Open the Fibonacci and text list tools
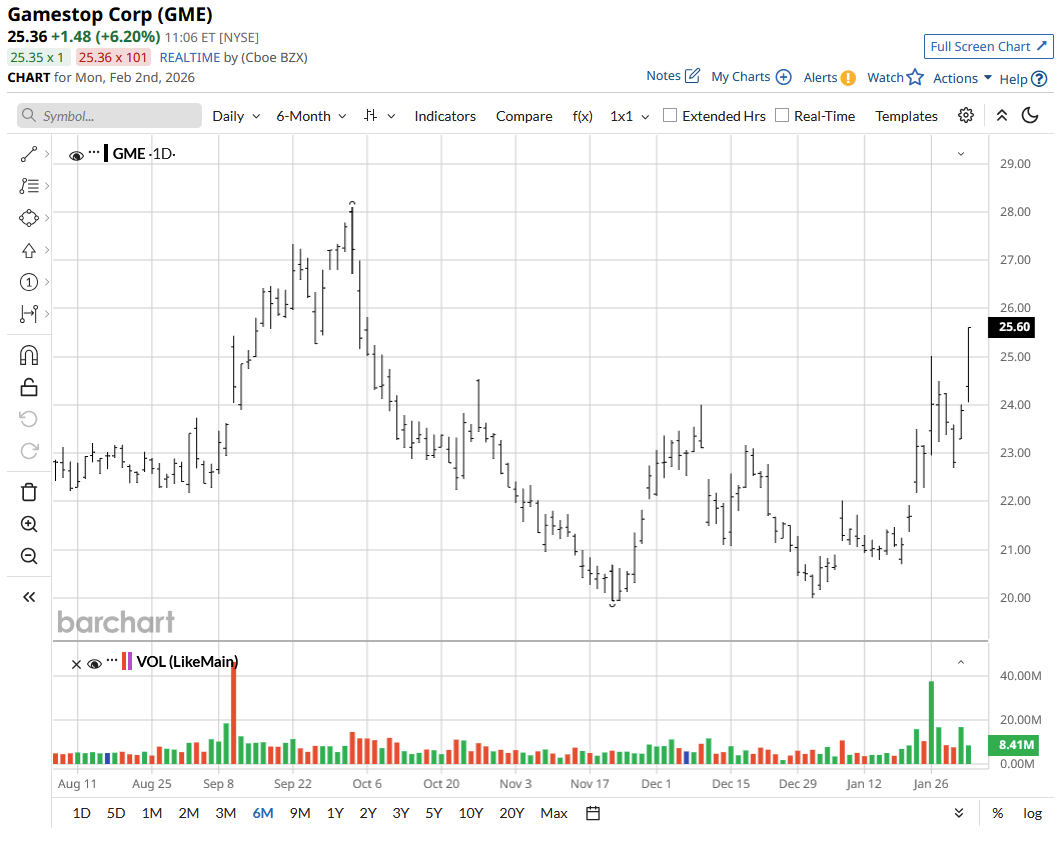The image size is (1057, 847). [29, 185]
